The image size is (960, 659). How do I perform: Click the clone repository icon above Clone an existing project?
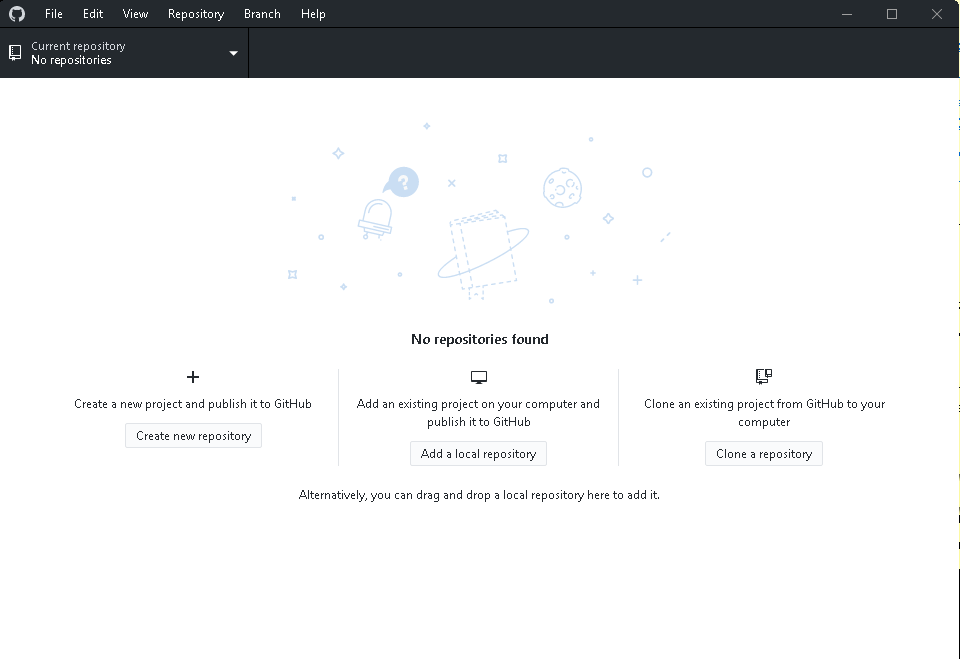pos(763,377)
